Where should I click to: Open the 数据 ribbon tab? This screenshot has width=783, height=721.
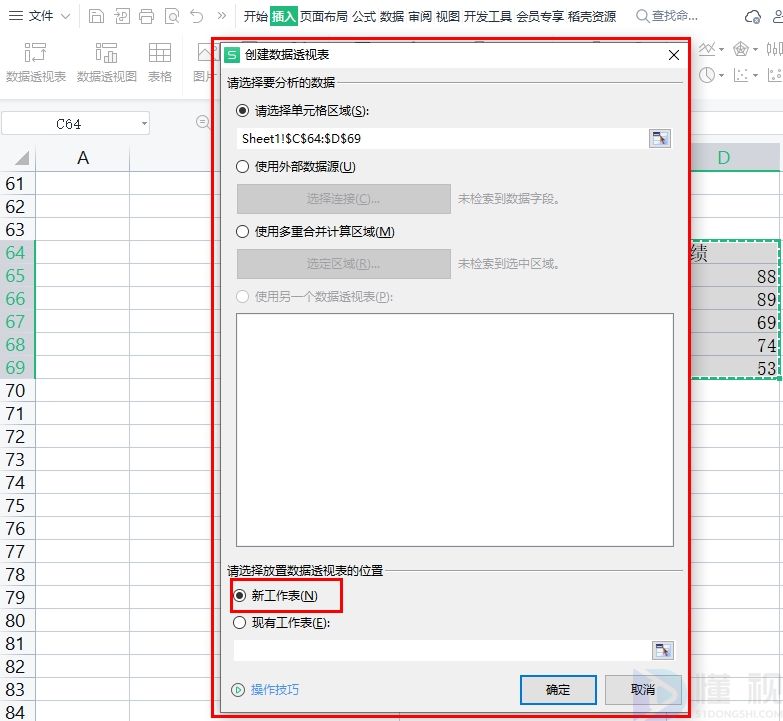[x=392, y=16]
